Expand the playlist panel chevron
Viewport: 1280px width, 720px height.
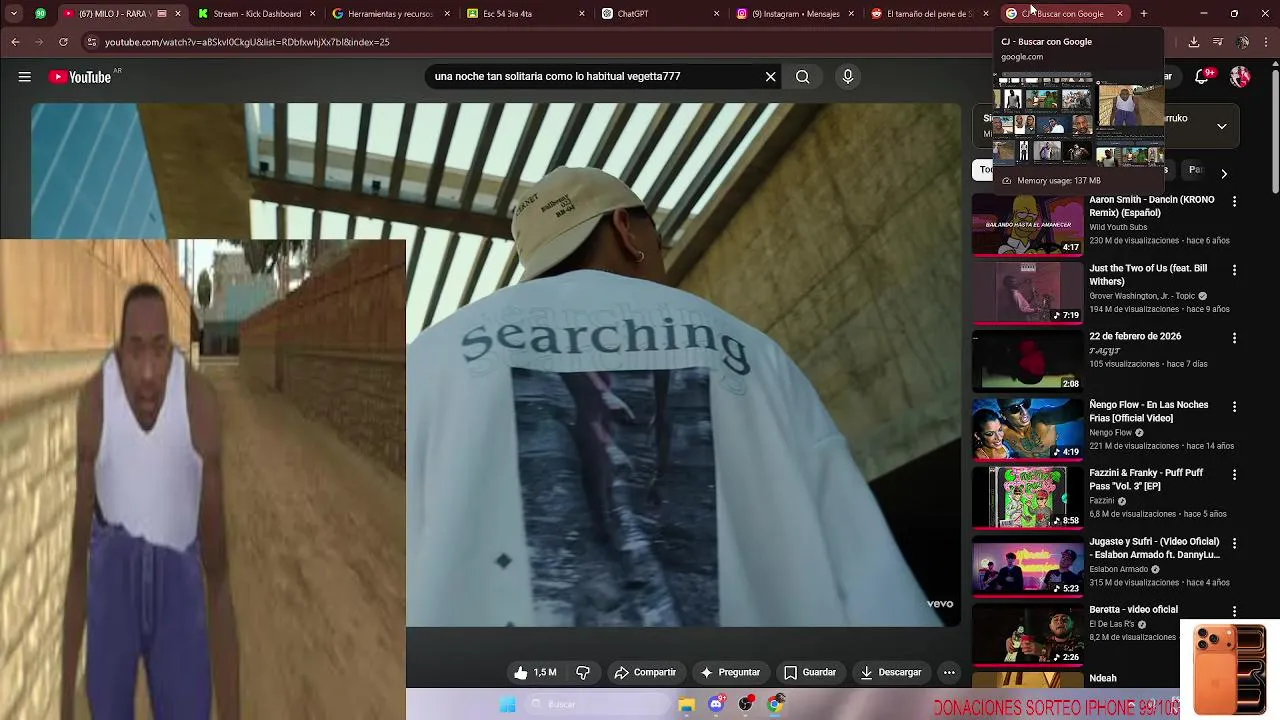tap(1221, 126)
